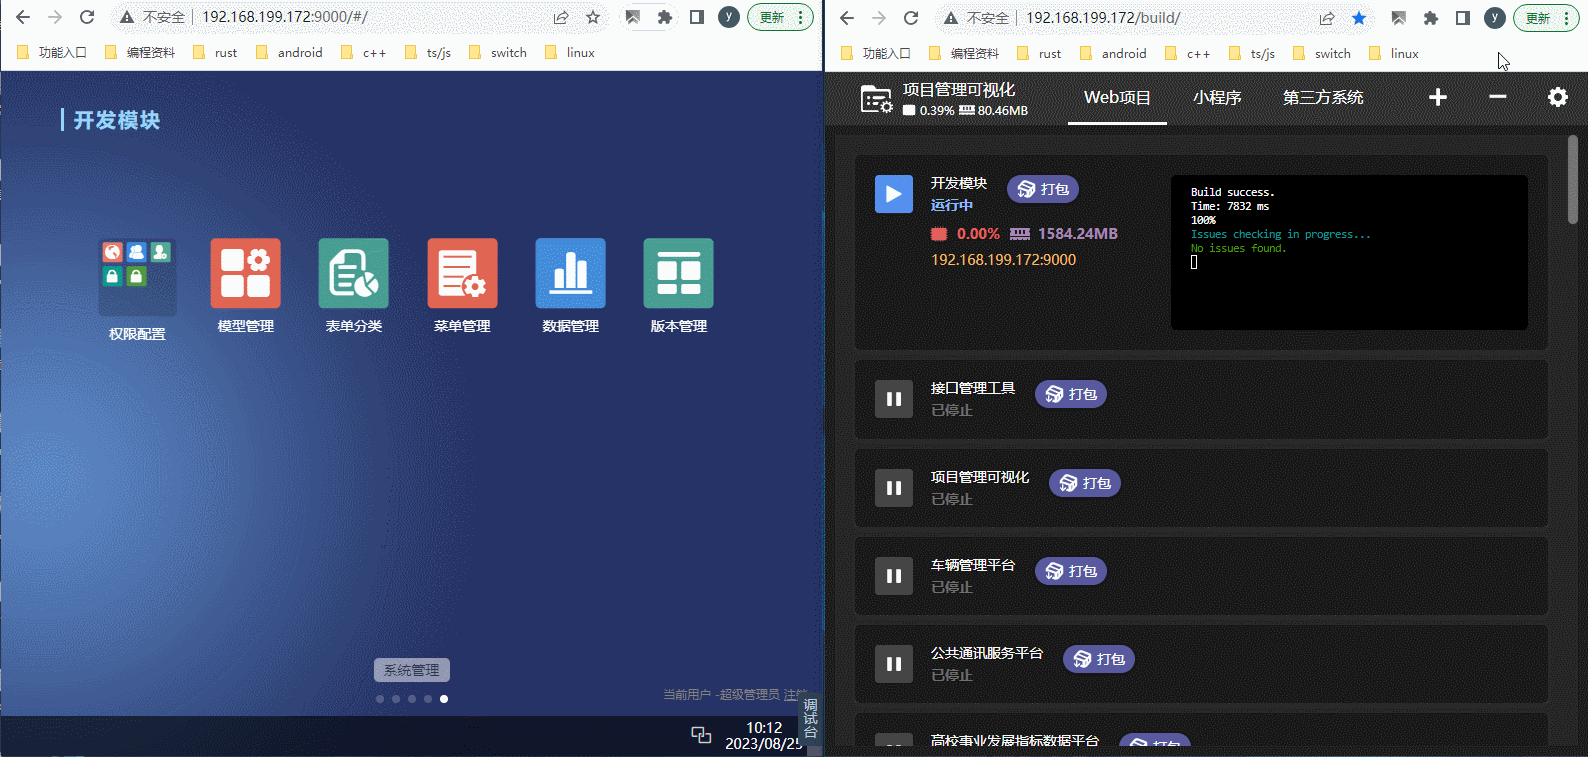Click the pause button for 公共通讯服务平台
Viewport: 1588px width, 757px height.
coord(894,664)
